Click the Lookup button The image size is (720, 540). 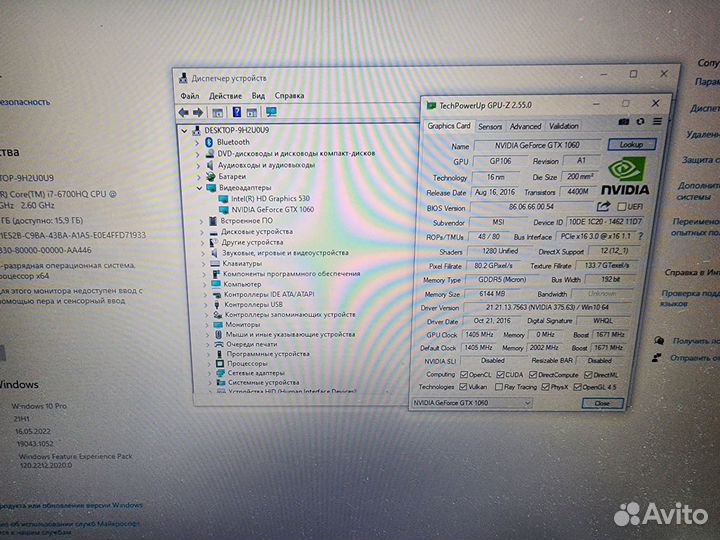pyautogui.click(x=631, y=144)
